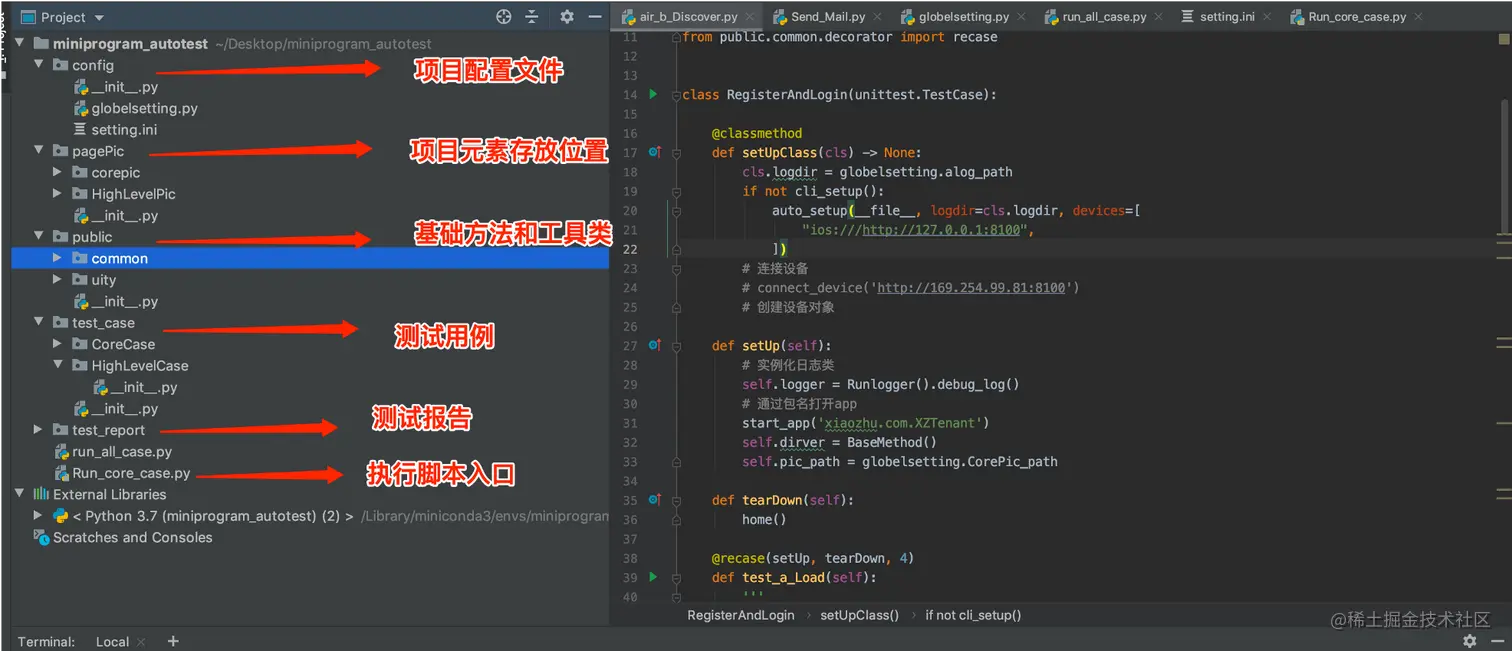Click line number 31 in the gutter
This screenshot has height=651, width=1512.
pyautogui.click(x=629, y=423)
